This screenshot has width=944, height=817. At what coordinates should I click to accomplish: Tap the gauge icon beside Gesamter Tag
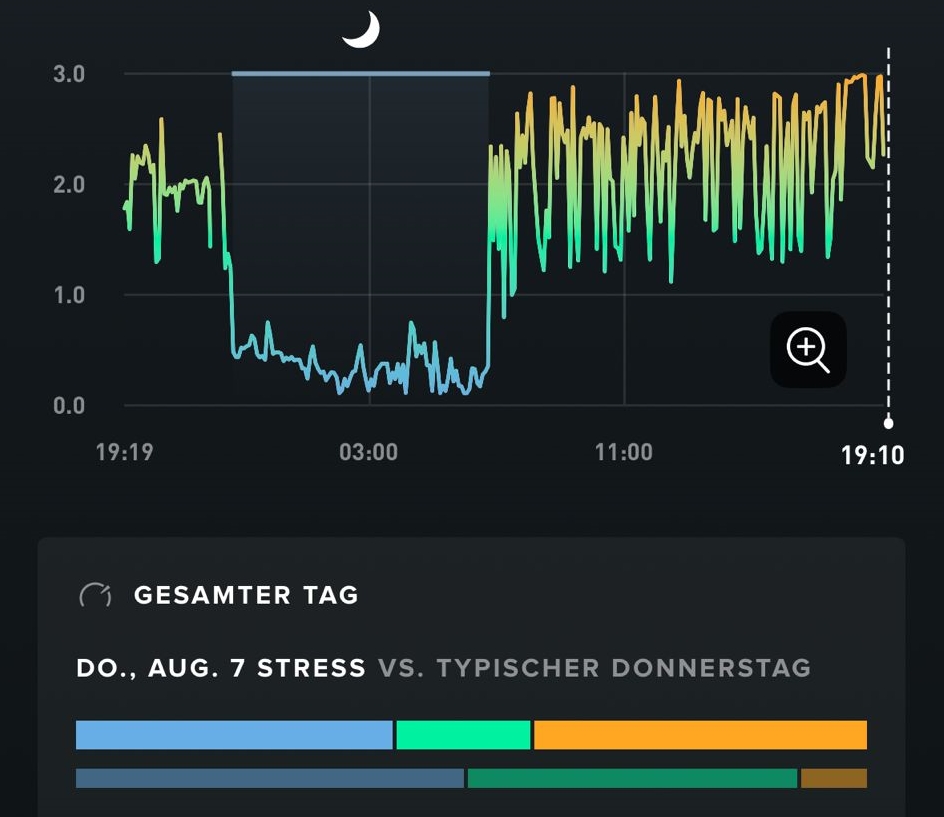(x=96, y=596)
